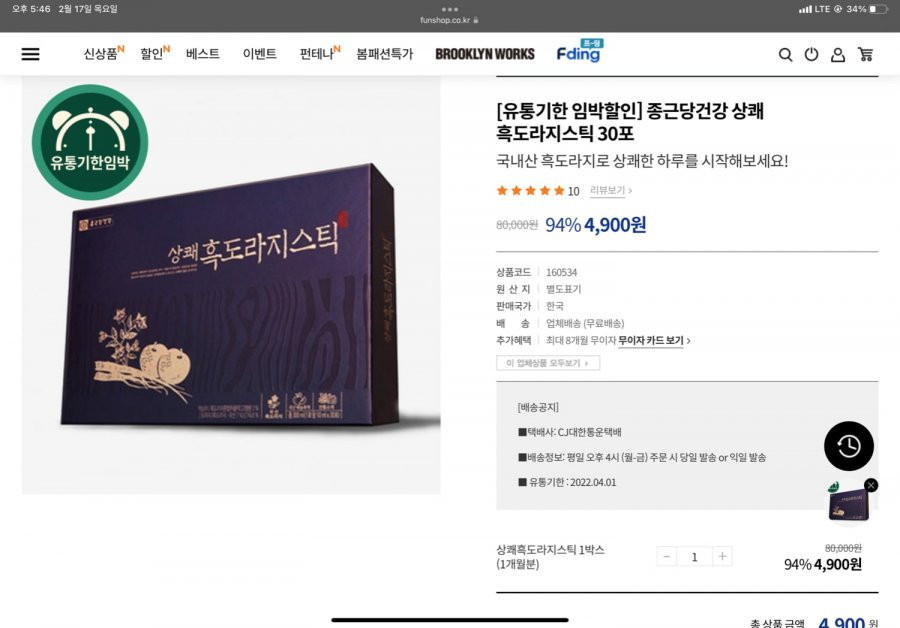Open the 봄패션특가 menu link
900x628 pixels.
(385, 54)
